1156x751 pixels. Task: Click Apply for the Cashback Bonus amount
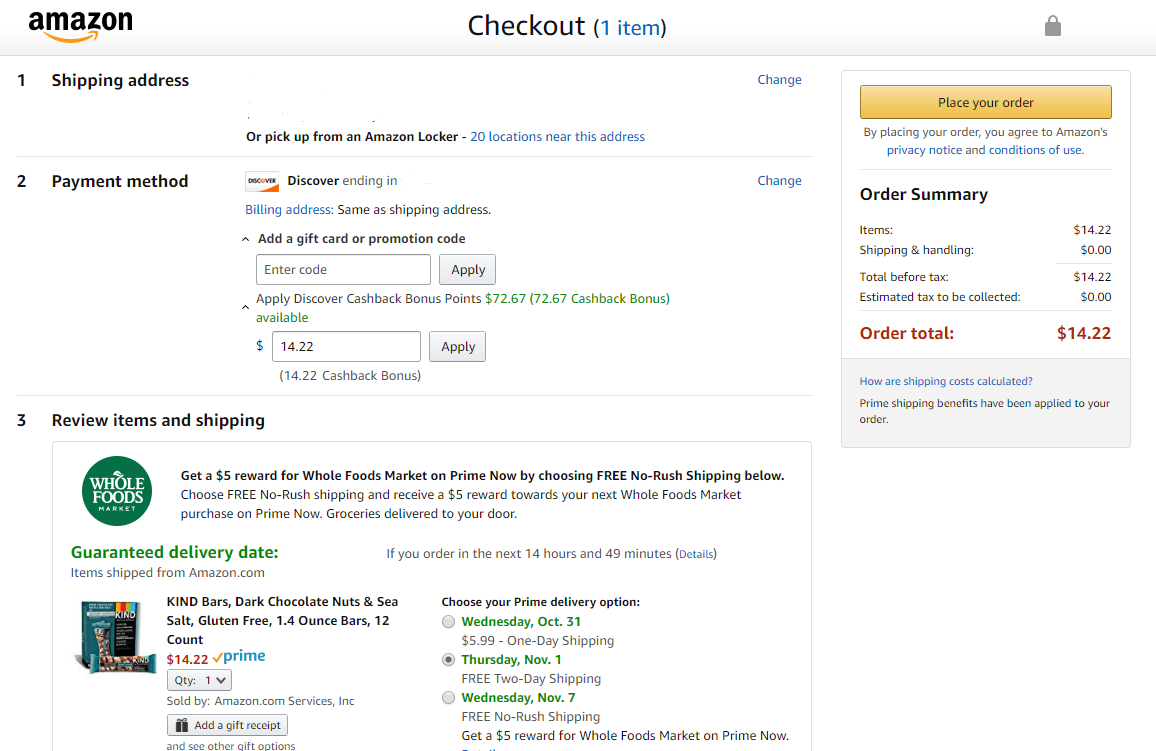(457, 347)
